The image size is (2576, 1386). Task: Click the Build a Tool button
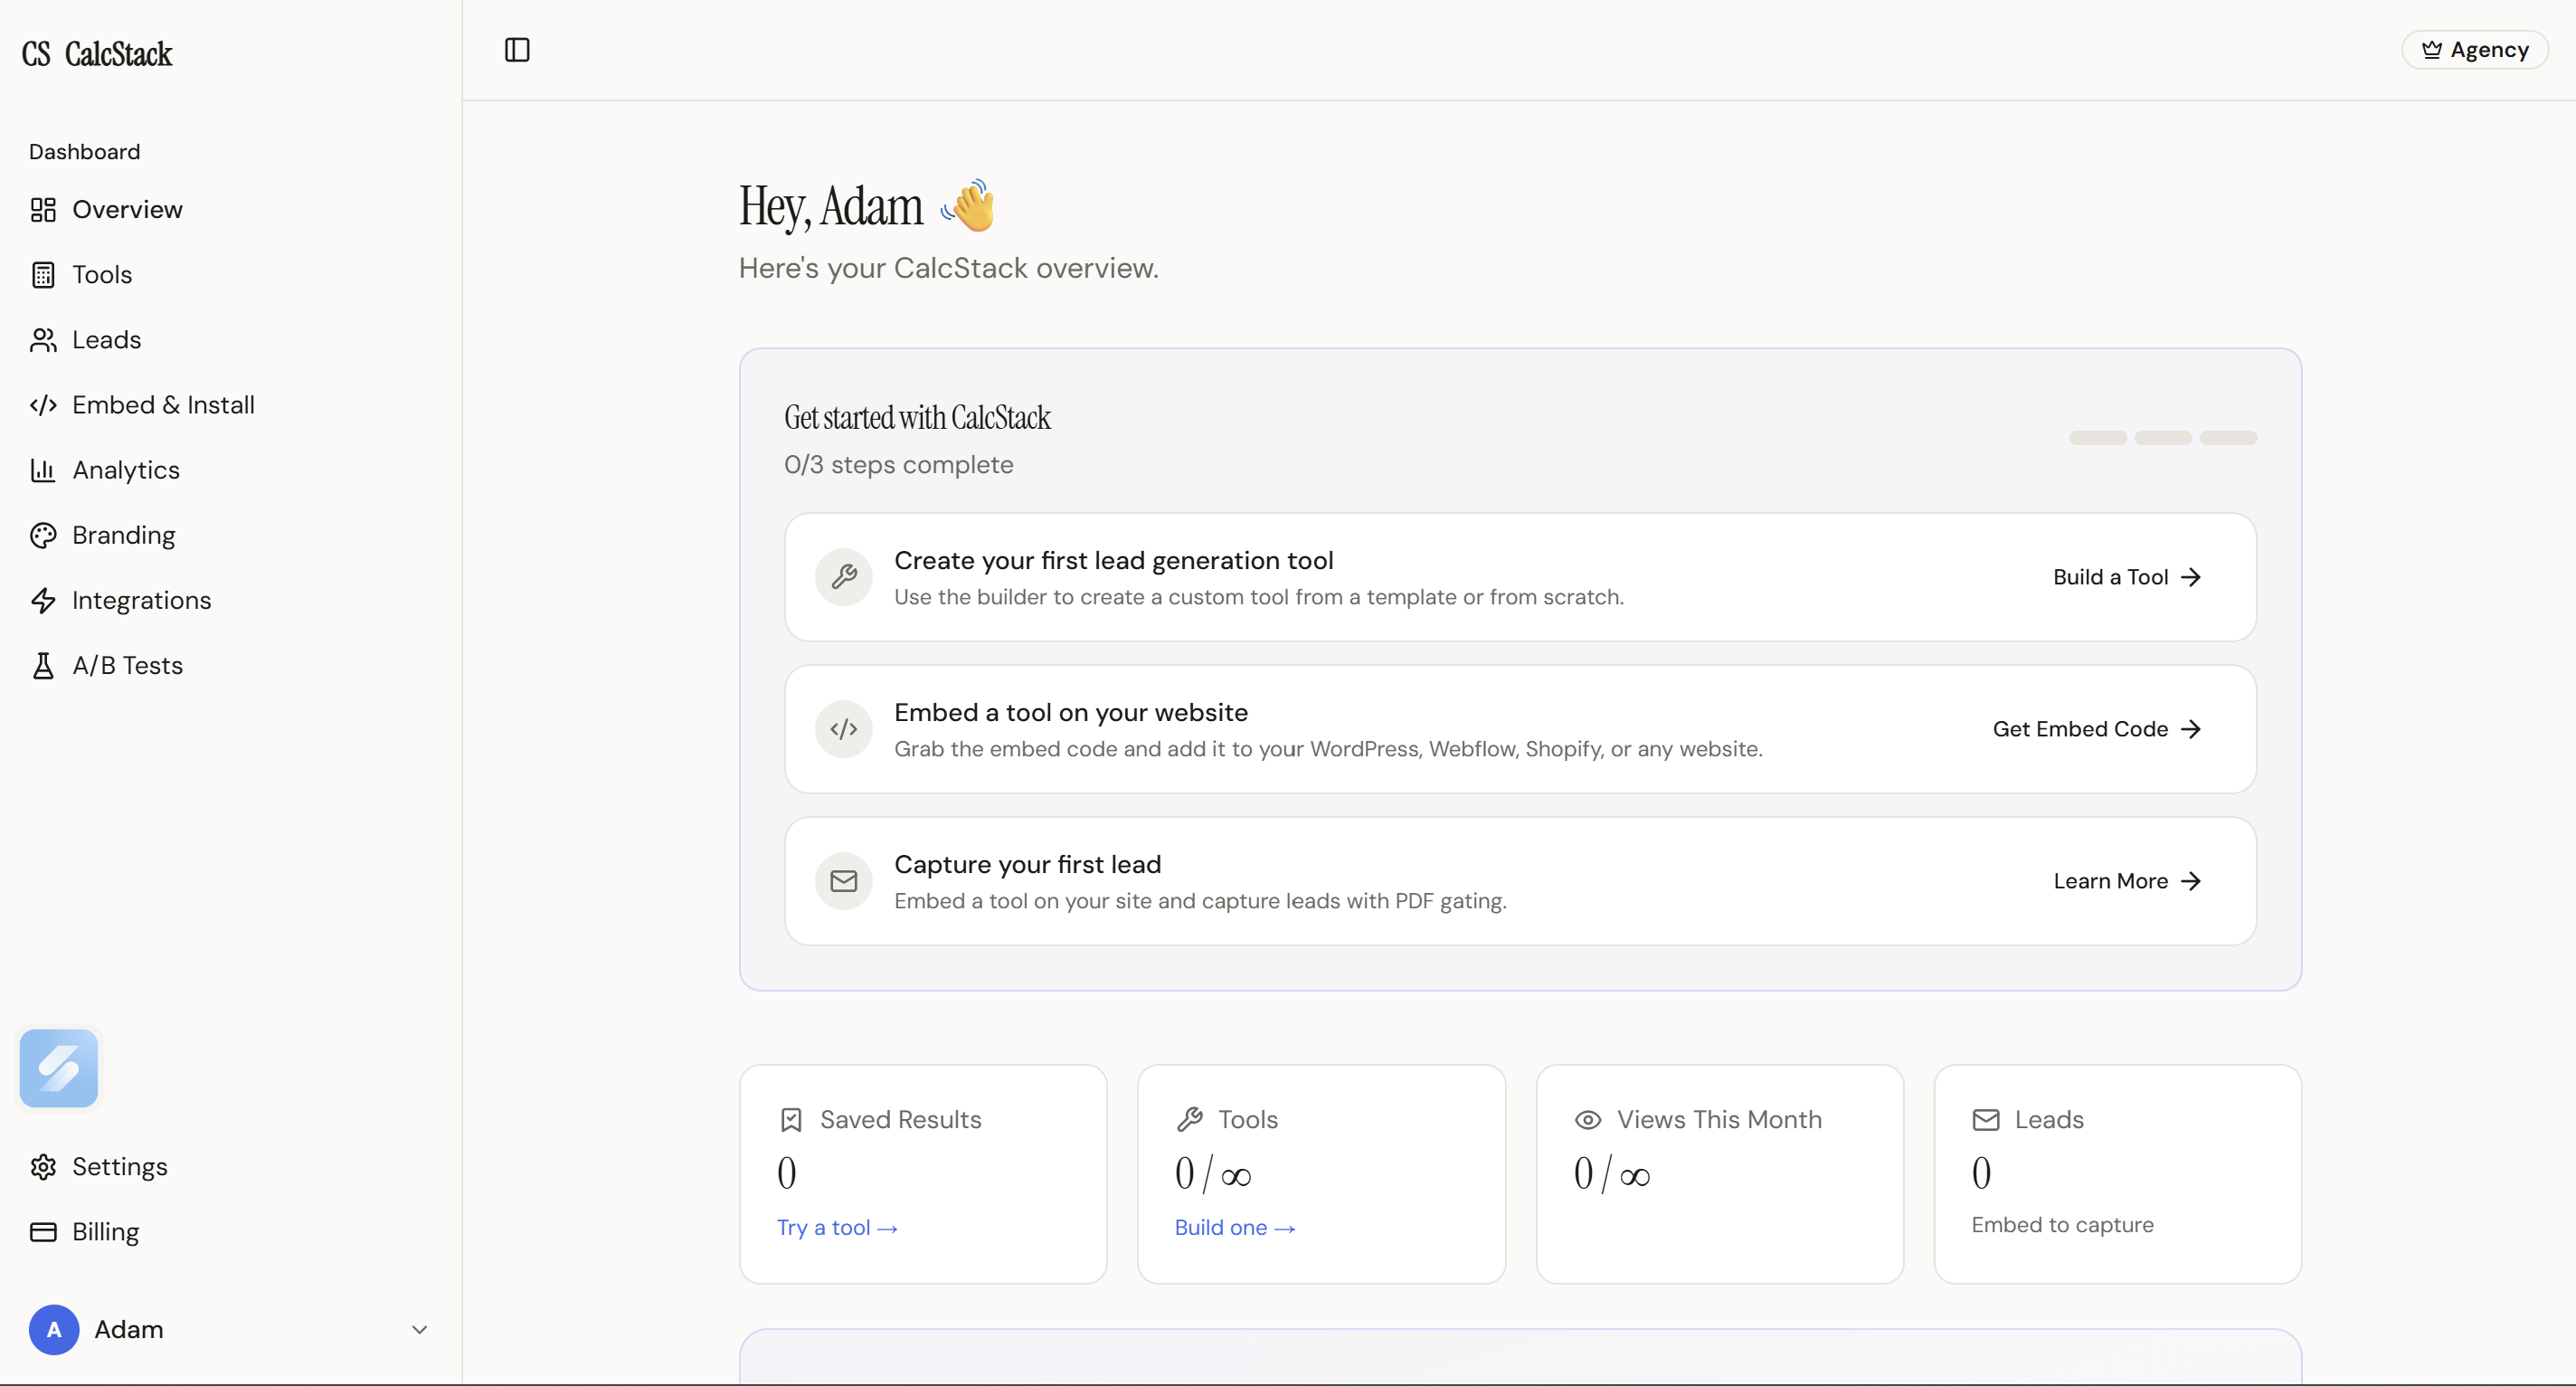[x=2126, y=577]
